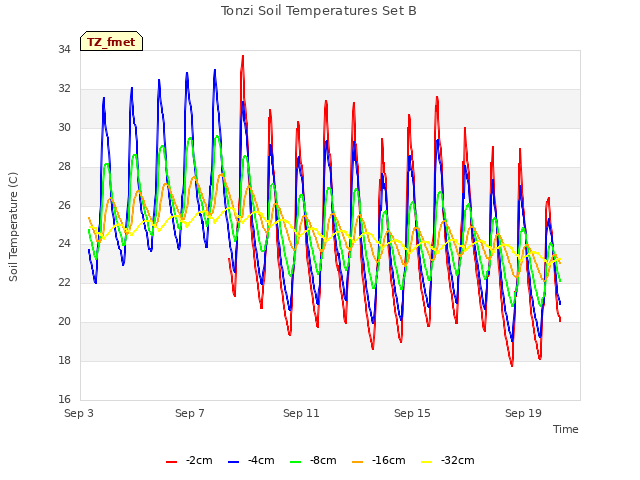Click the TZ_fmet annotation box
640x480 pixels.
[111, 41]
